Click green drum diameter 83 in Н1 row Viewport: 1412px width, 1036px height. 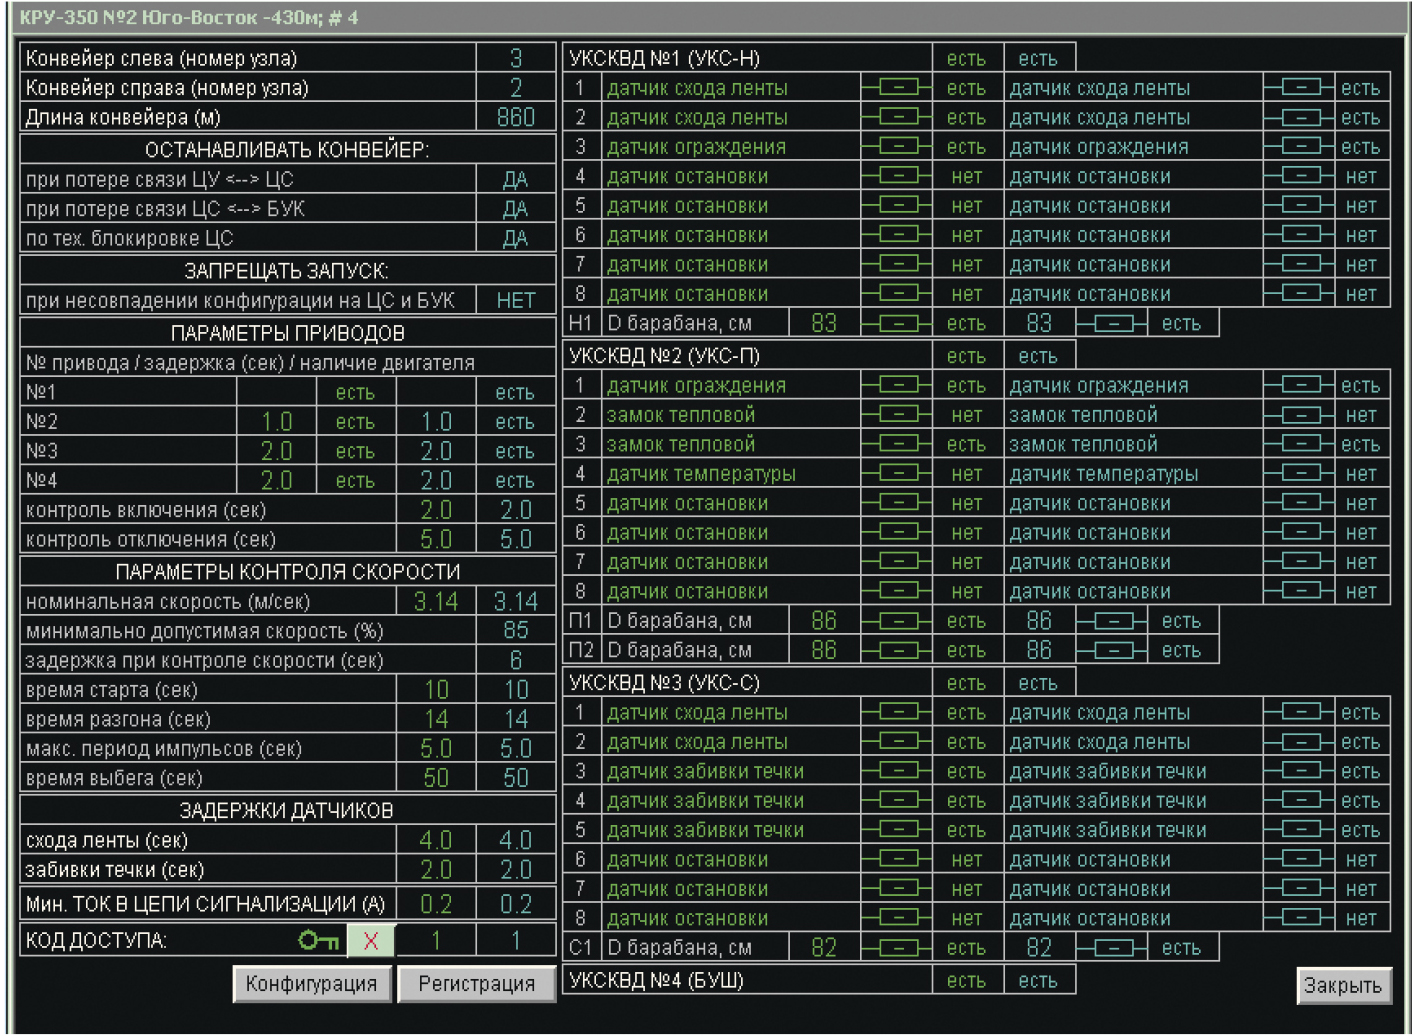[824, 324]
